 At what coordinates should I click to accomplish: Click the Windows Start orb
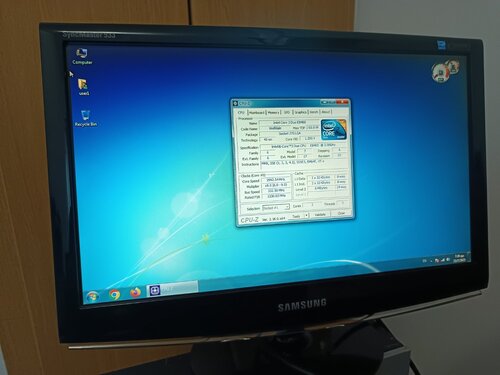coord(92,296)
